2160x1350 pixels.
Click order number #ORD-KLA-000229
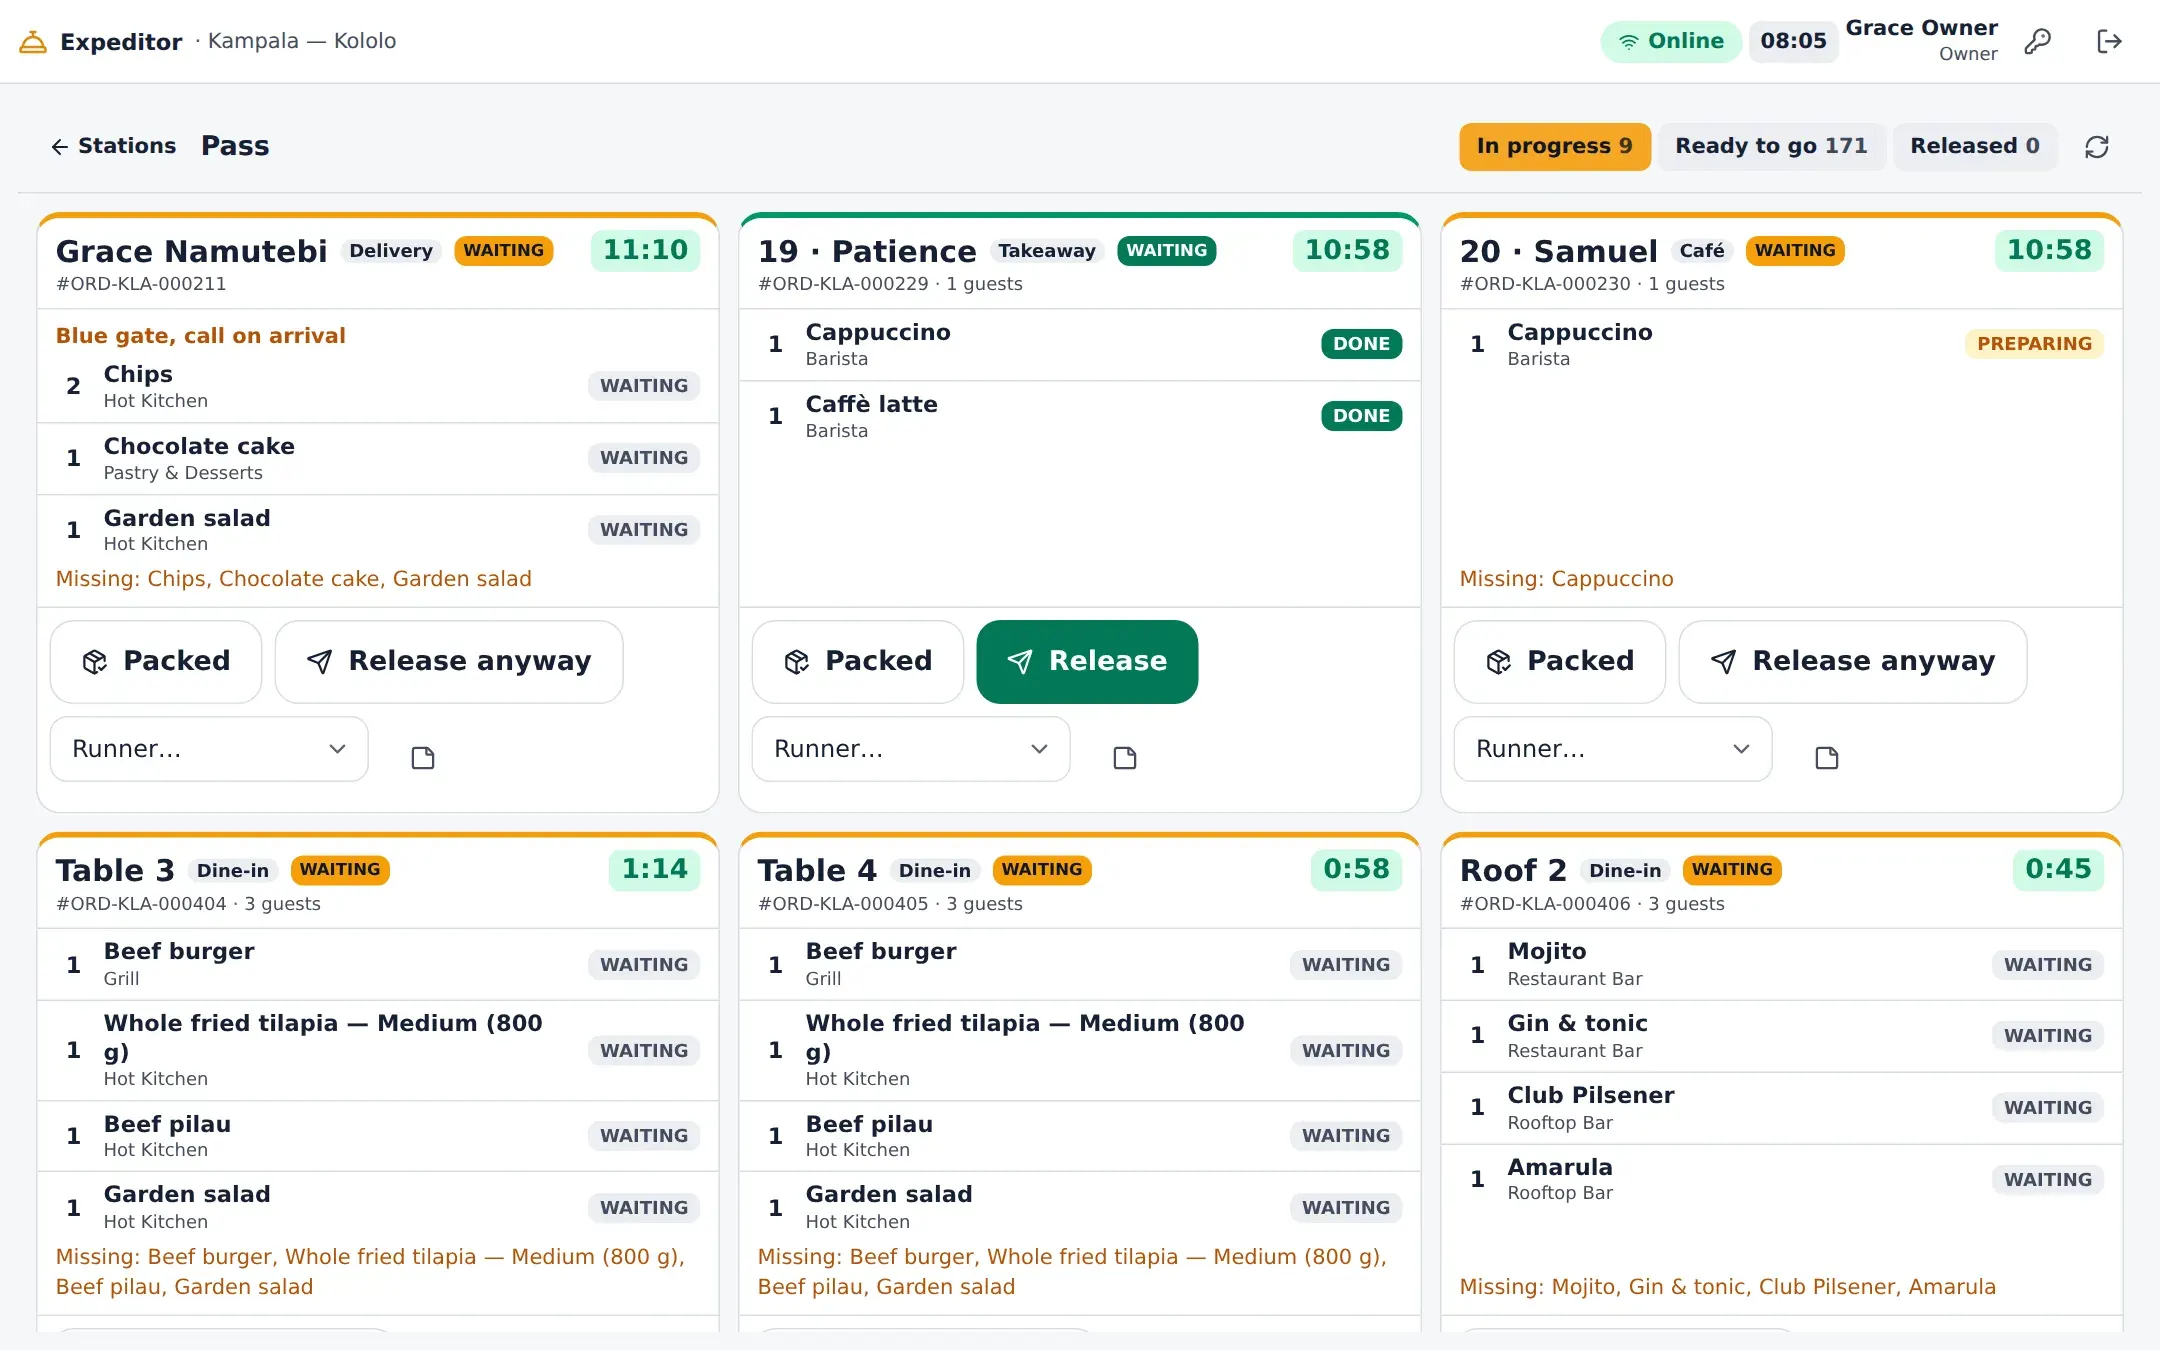tap(843, 284)
